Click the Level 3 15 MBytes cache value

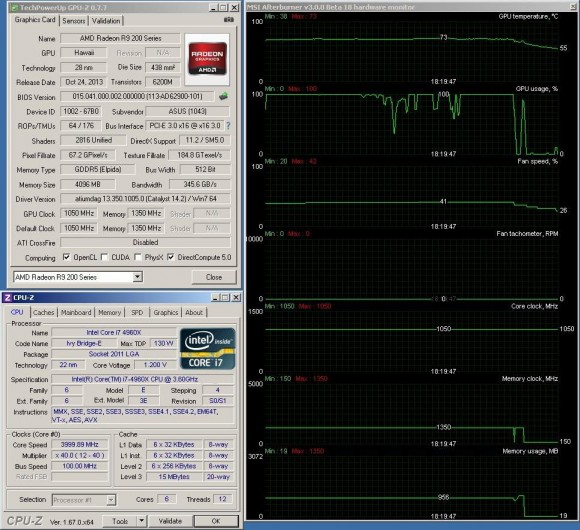point(174,477)
